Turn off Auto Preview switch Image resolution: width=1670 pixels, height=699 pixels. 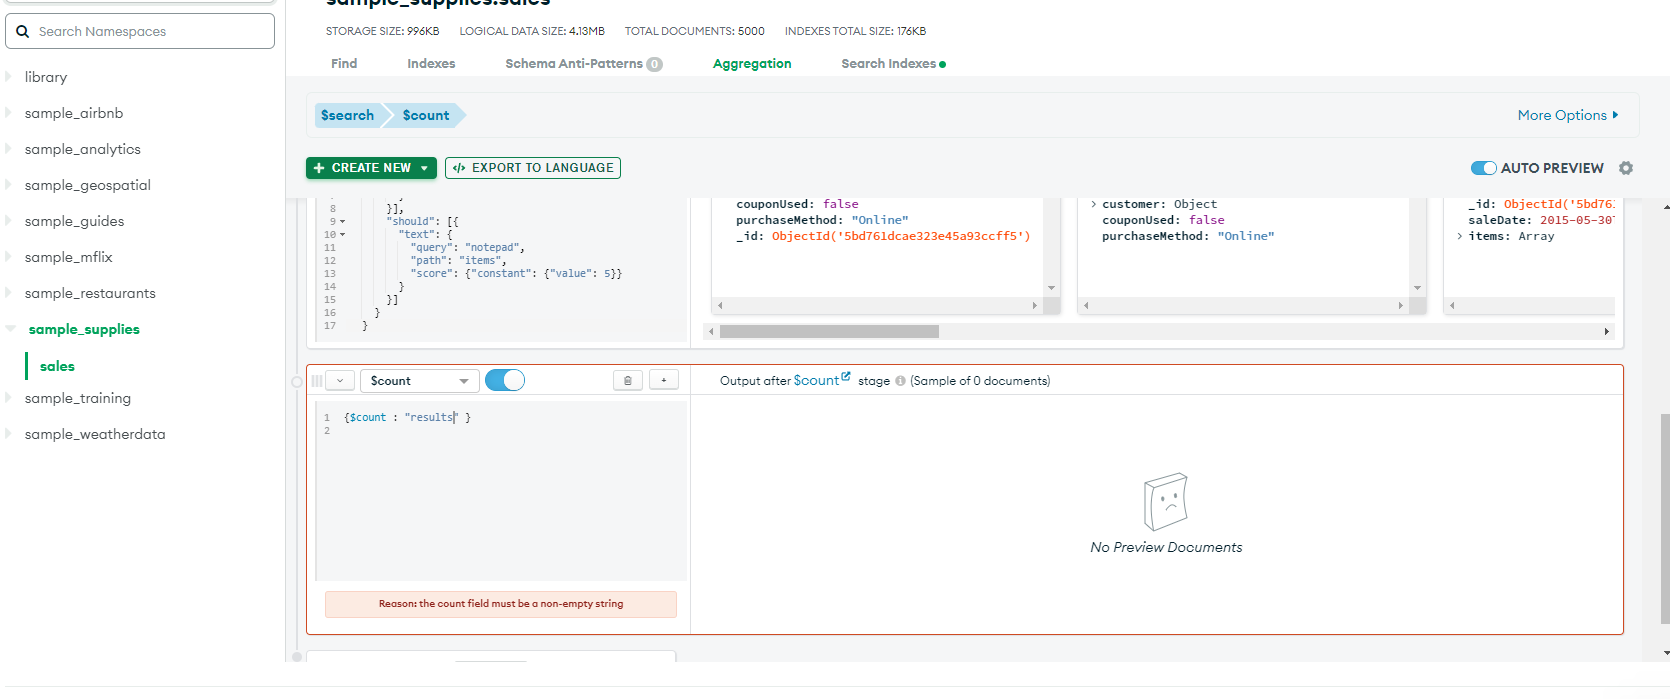pos(1483,168)
